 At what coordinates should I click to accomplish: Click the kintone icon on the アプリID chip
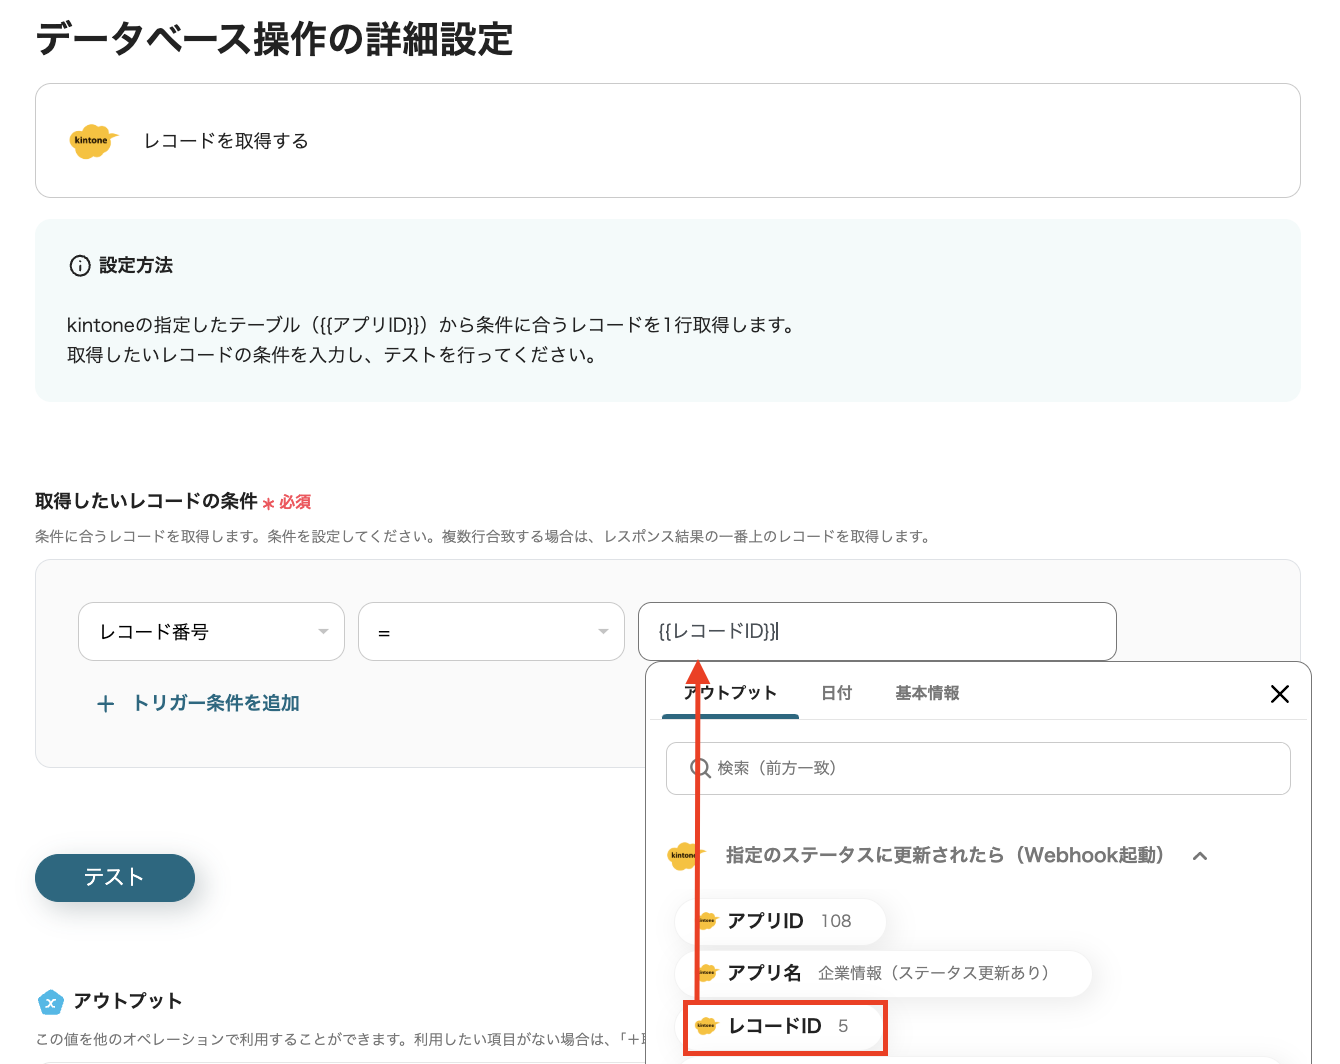707,921
